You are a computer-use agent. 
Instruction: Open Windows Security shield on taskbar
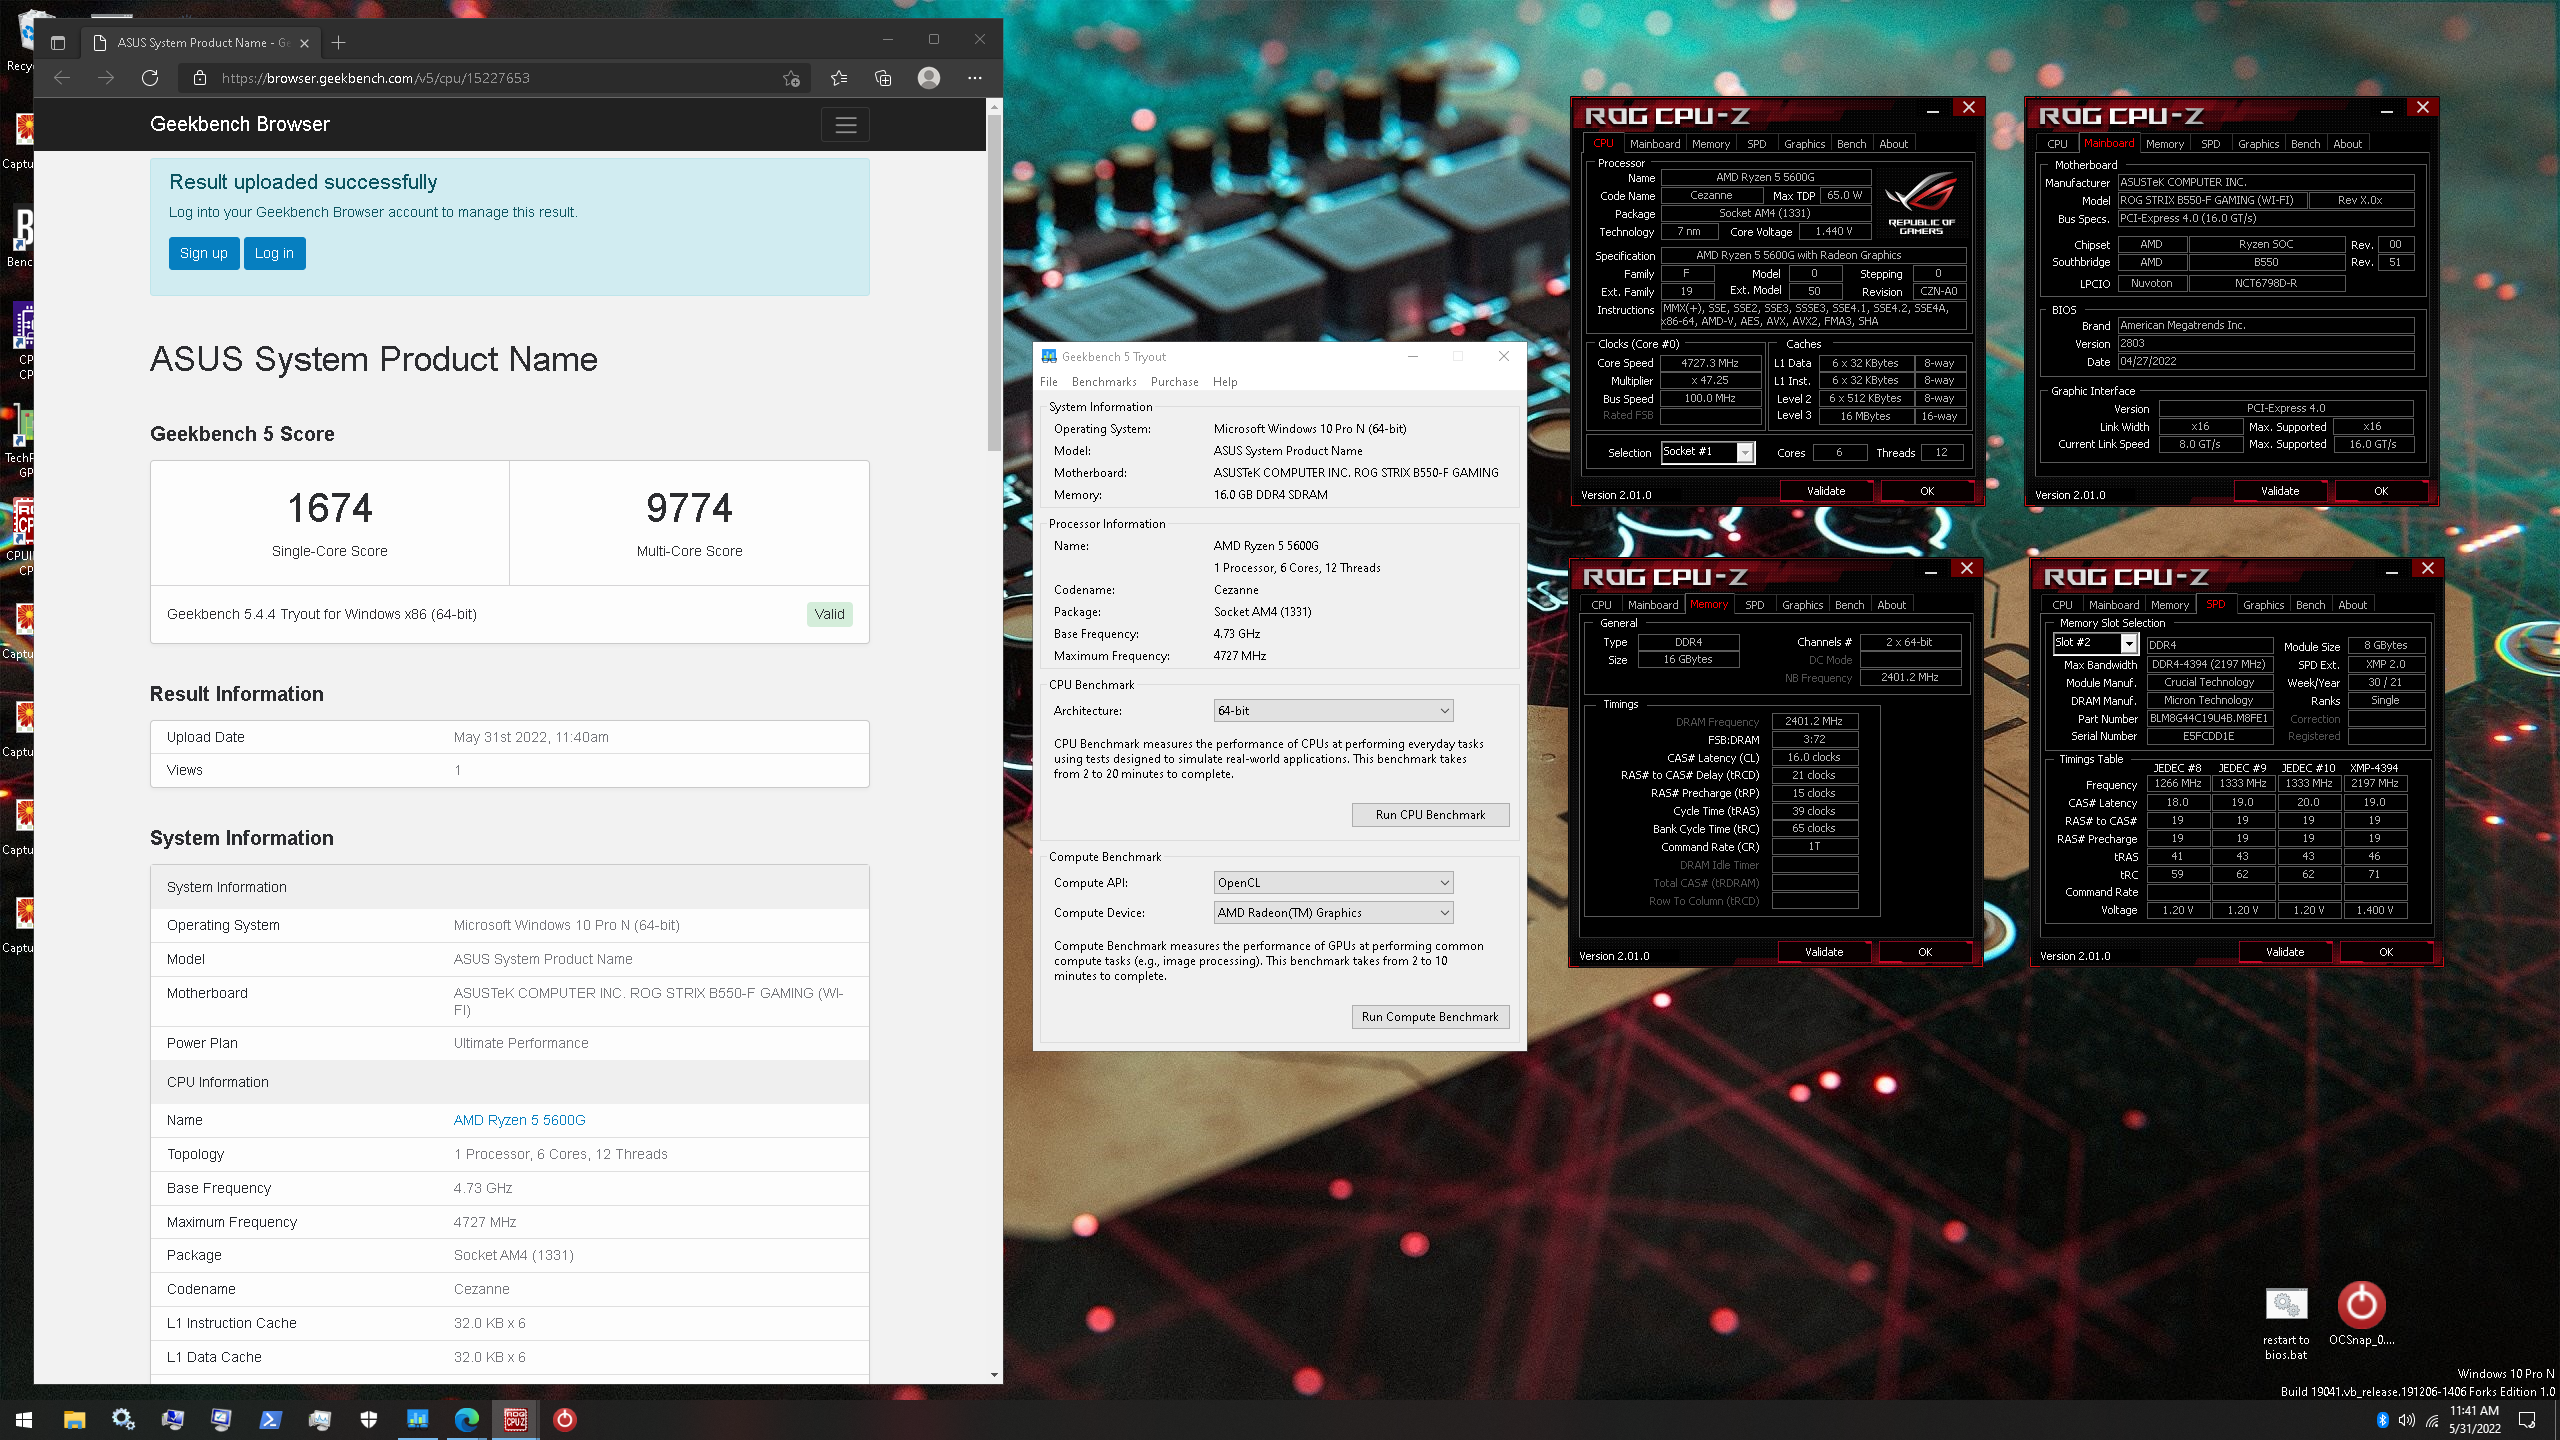pos(368,1419)
